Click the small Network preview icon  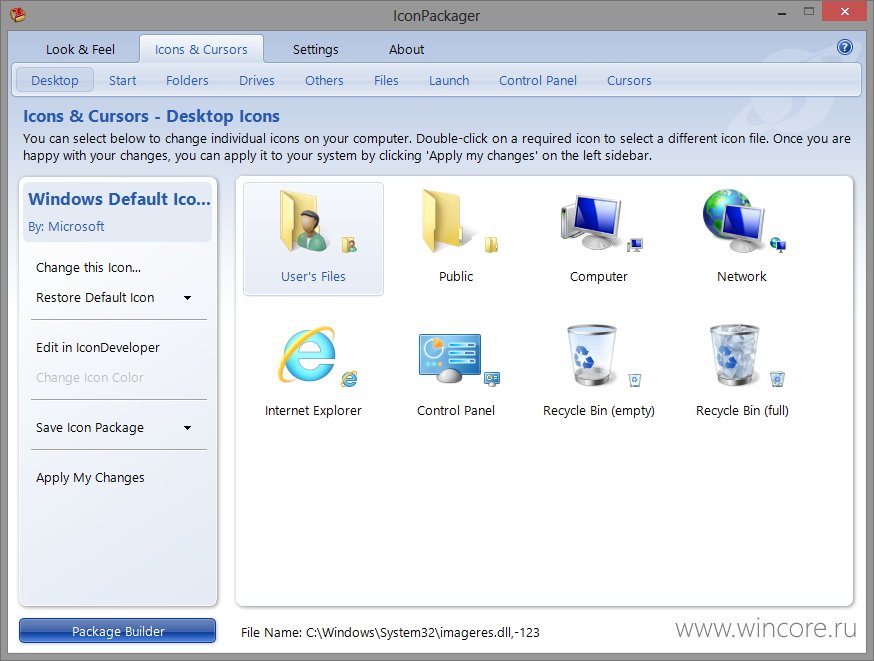pos(778,244)
